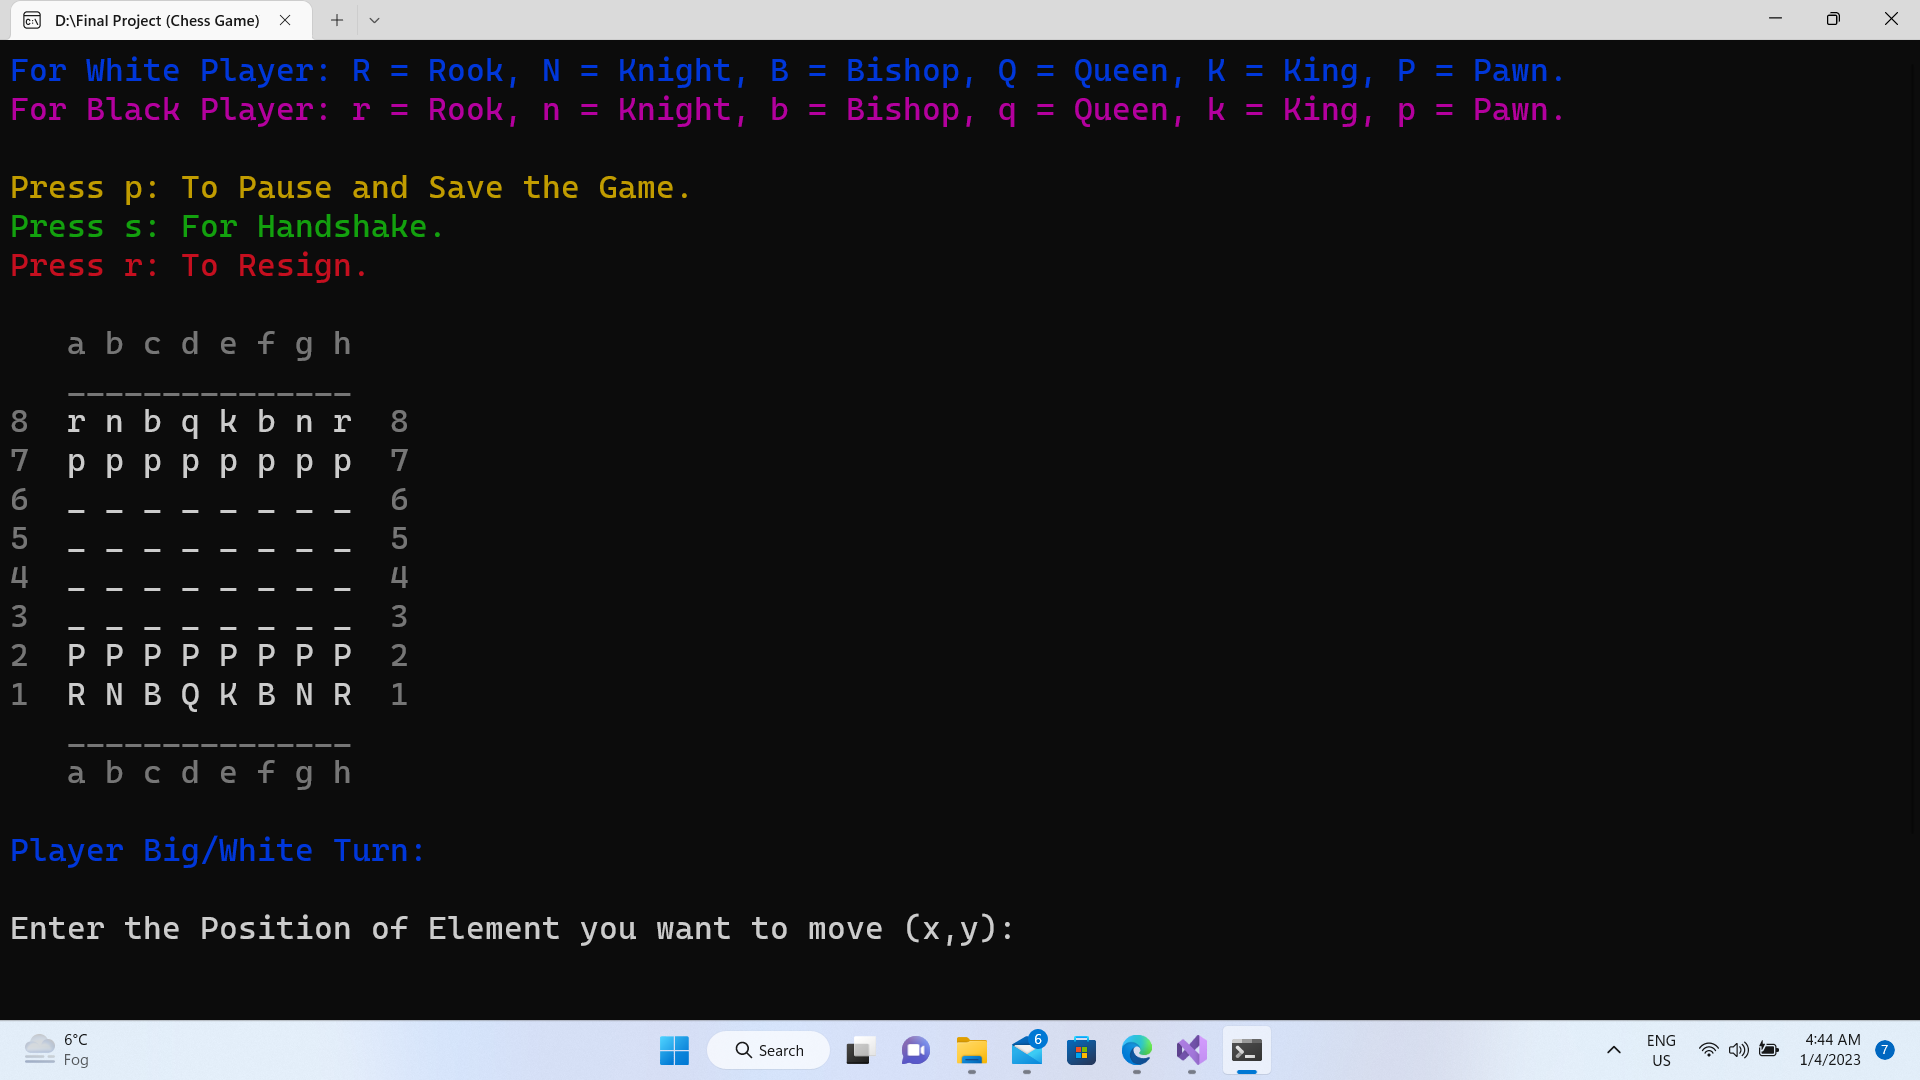Open ENG US language switcher
The height and width of the screenshot is (1080, 1920).
pyautogui.click(x=1661, y=1050)
